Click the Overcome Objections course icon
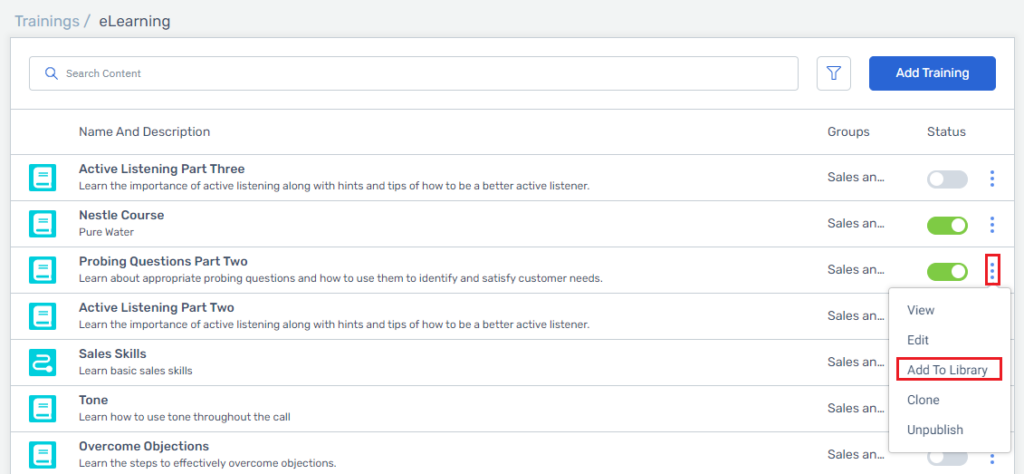This screenshot has width=1024, height=474. click(42, 455)
